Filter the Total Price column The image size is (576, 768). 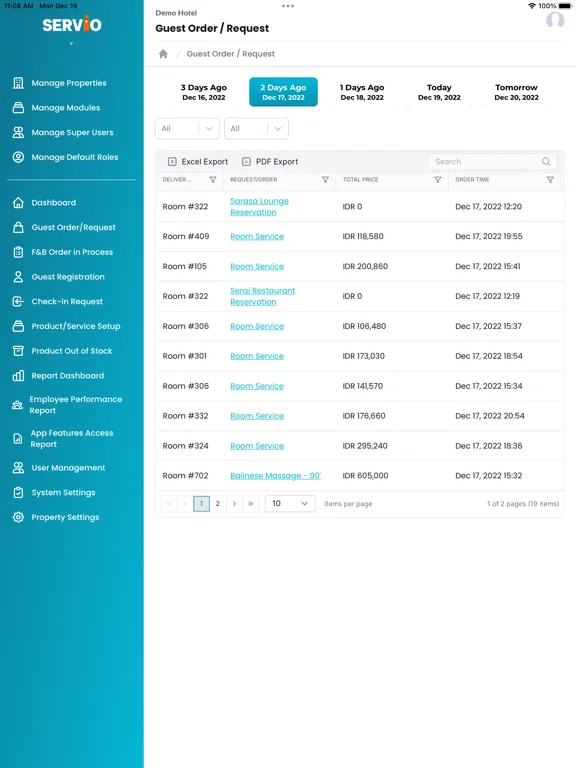coord(437,180)
